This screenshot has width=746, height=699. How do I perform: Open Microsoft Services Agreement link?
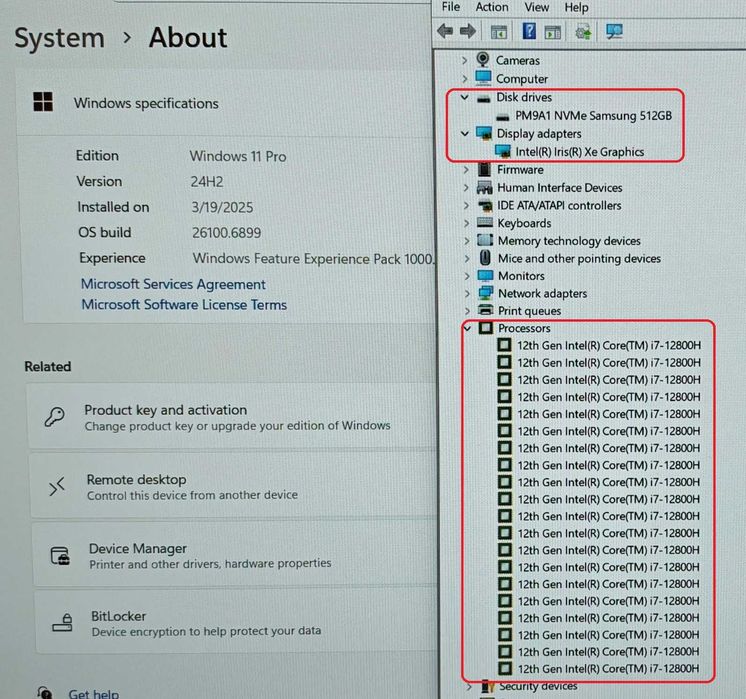pos(173,284)
